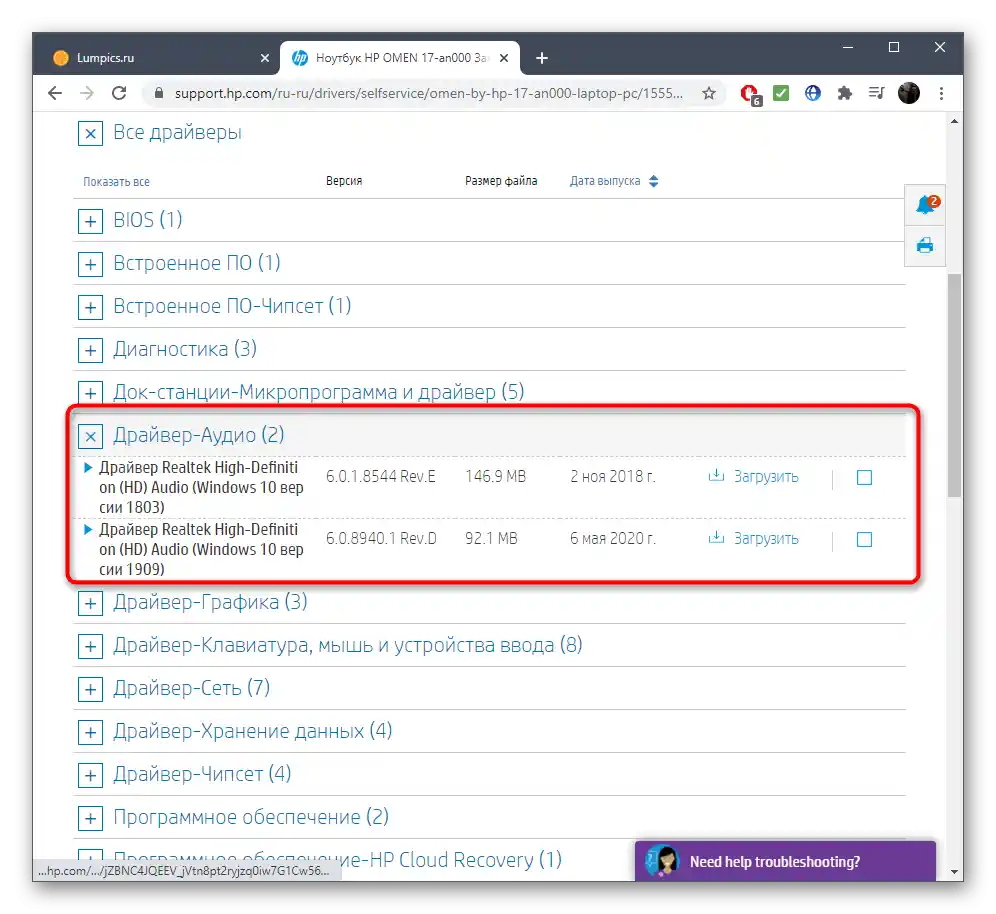The width and height of the screenshot is (996, 914).
Task: Click scrollbar down arrow
Action: point(954,872)
